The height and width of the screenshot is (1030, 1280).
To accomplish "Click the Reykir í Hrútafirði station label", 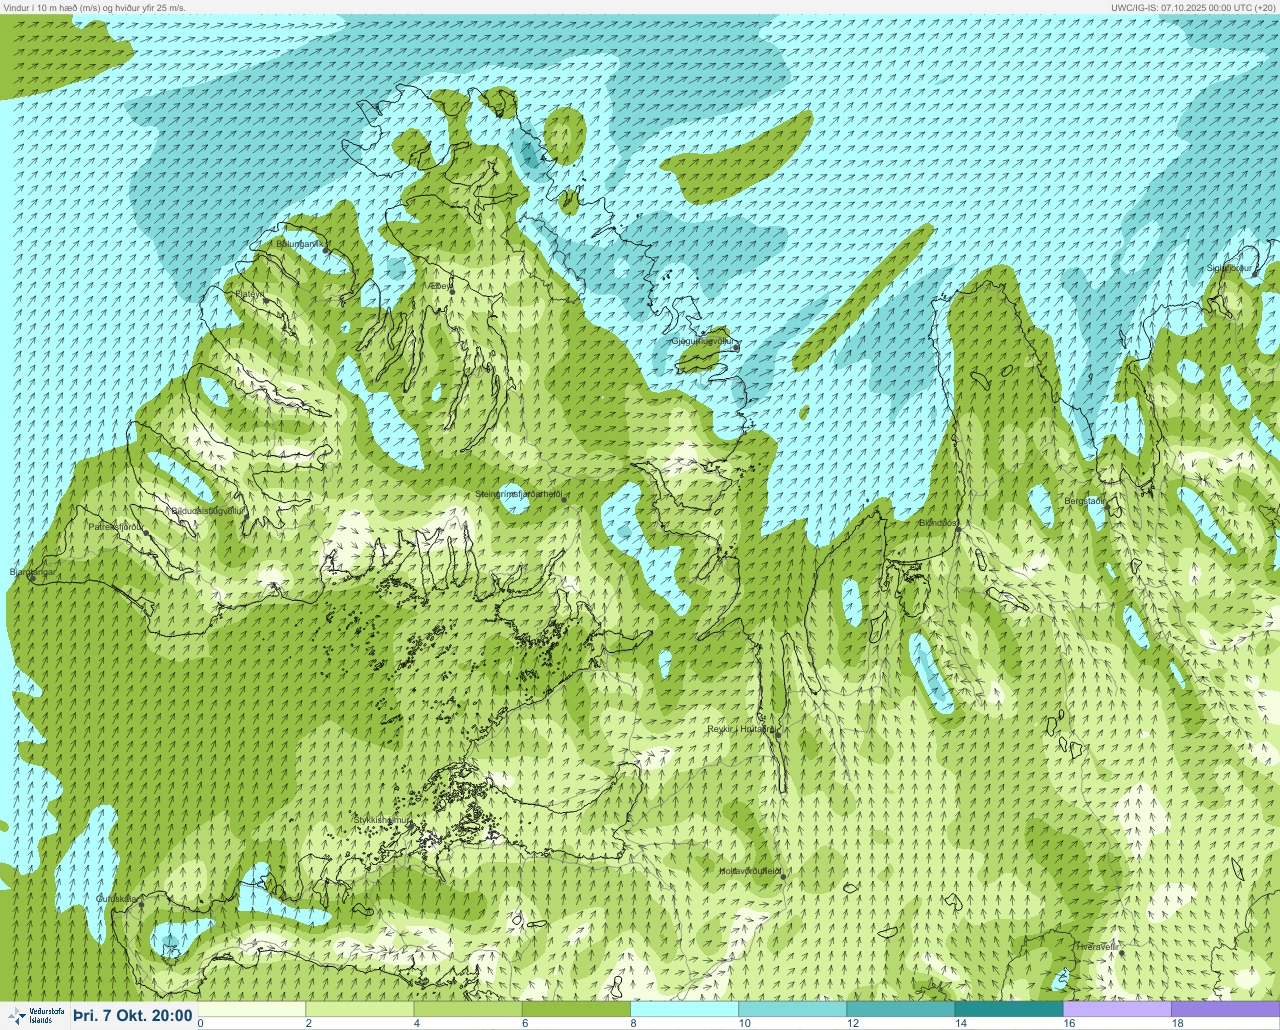I will pos(741,729).
